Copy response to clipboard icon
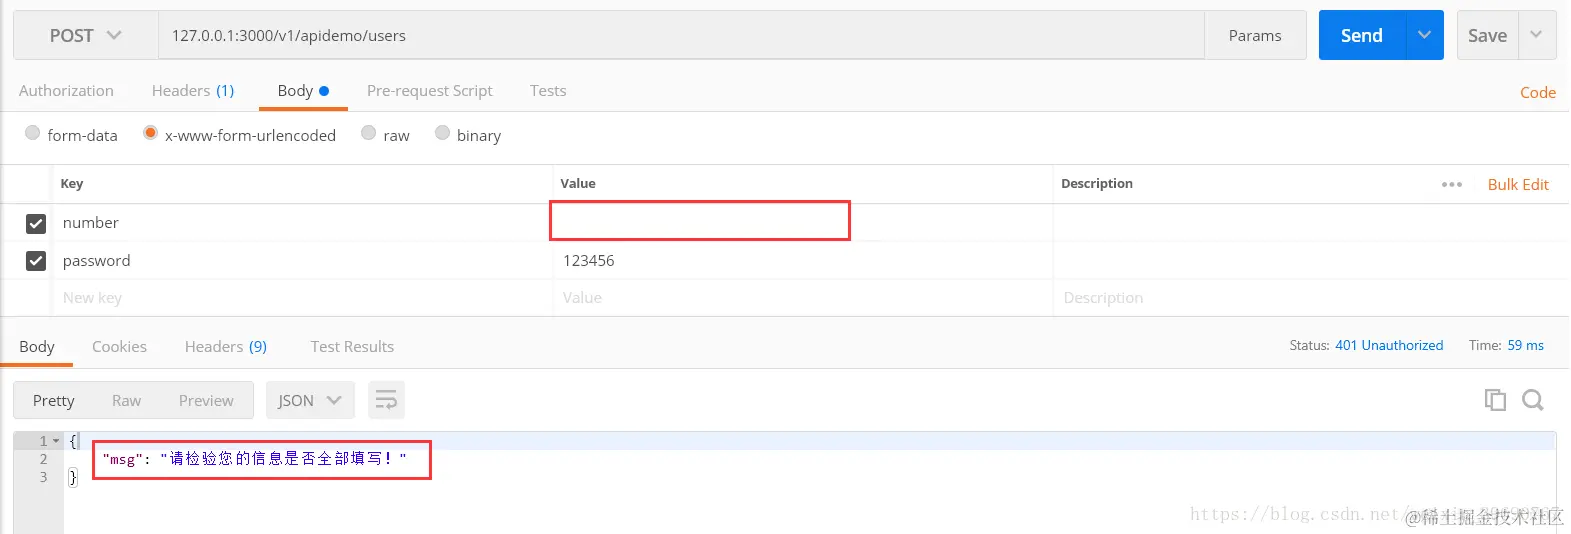The height and width of the screenshot is (534, 1571). click(1495, 400)
